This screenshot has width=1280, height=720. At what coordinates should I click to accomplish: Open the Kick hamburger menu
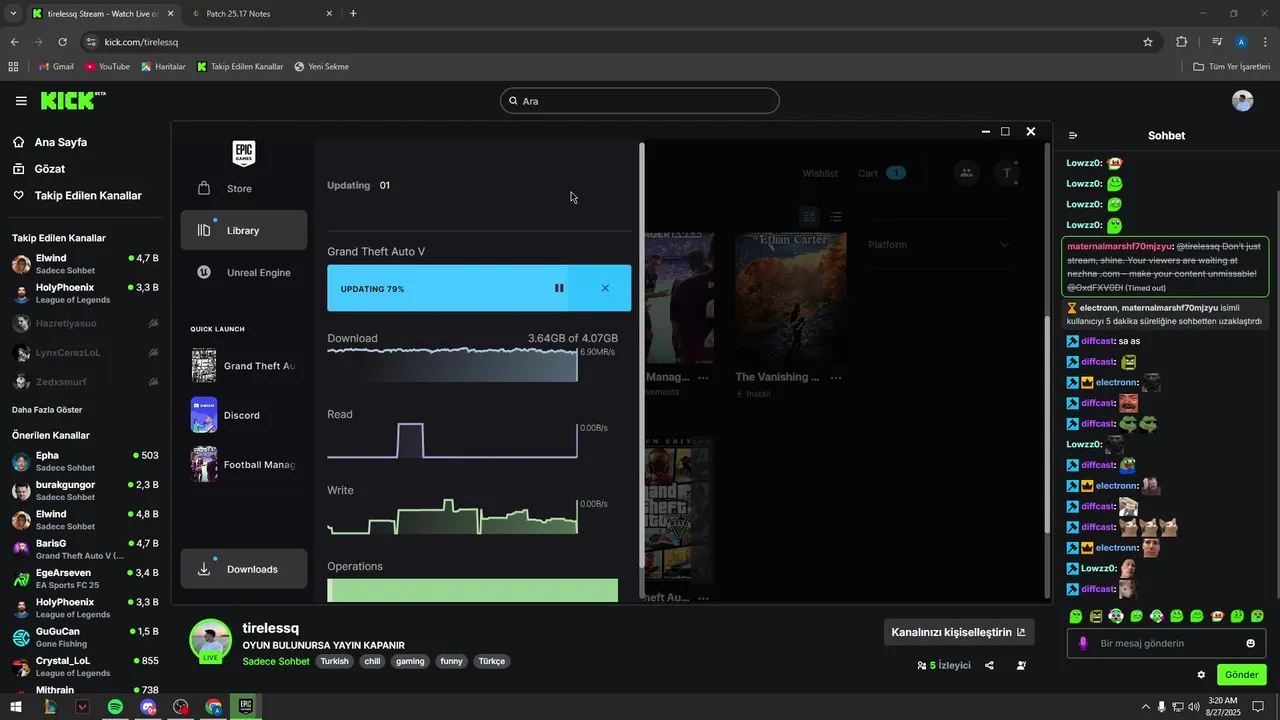click(21, 101)
